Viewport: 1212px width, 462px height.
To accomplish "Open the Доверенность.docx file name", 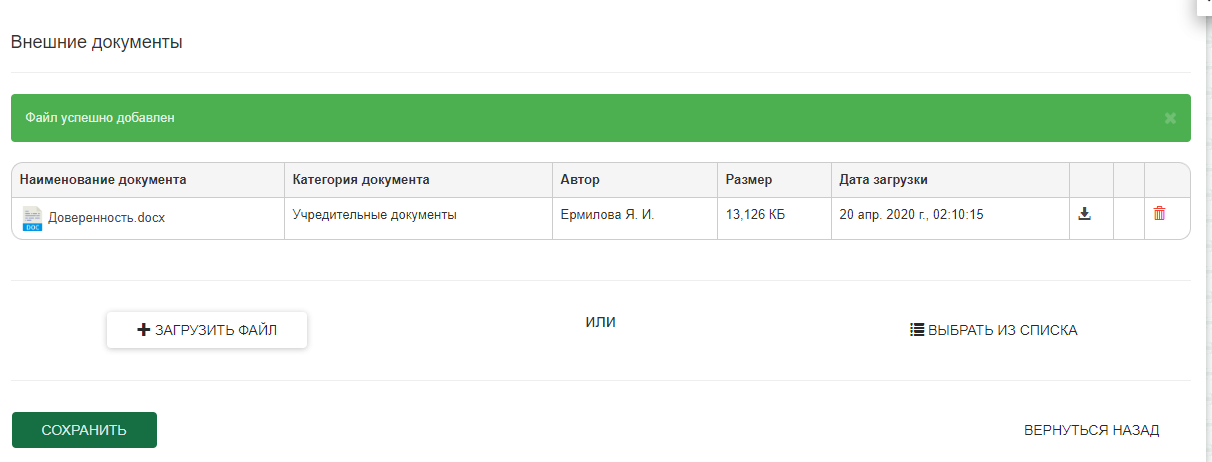I will coord(106,218).
